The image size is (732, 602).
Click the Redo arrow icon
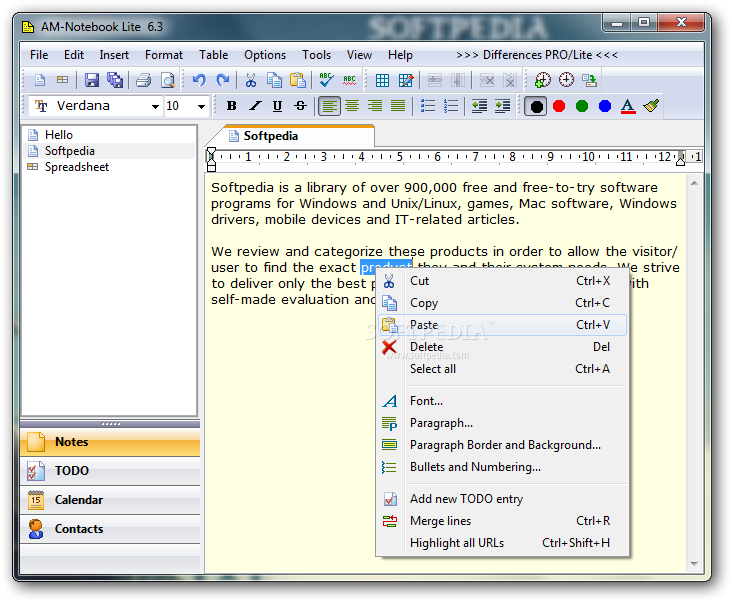coord(223,80)
